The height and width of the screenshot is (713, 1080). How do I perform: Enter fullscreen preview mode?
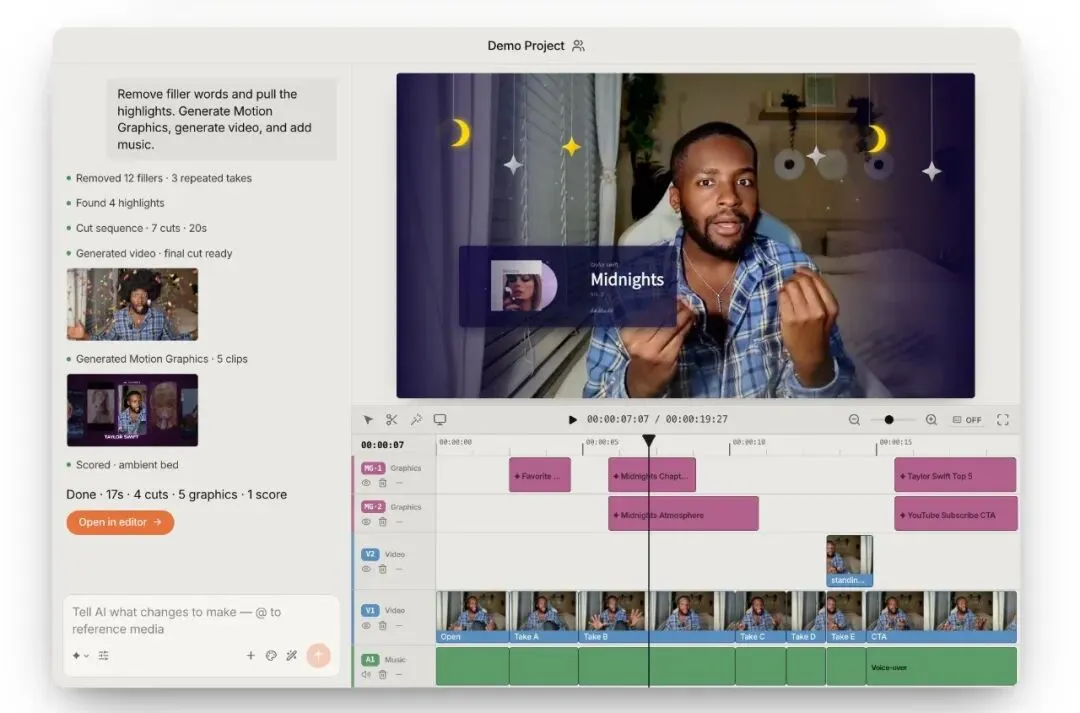click(1003, 420)
